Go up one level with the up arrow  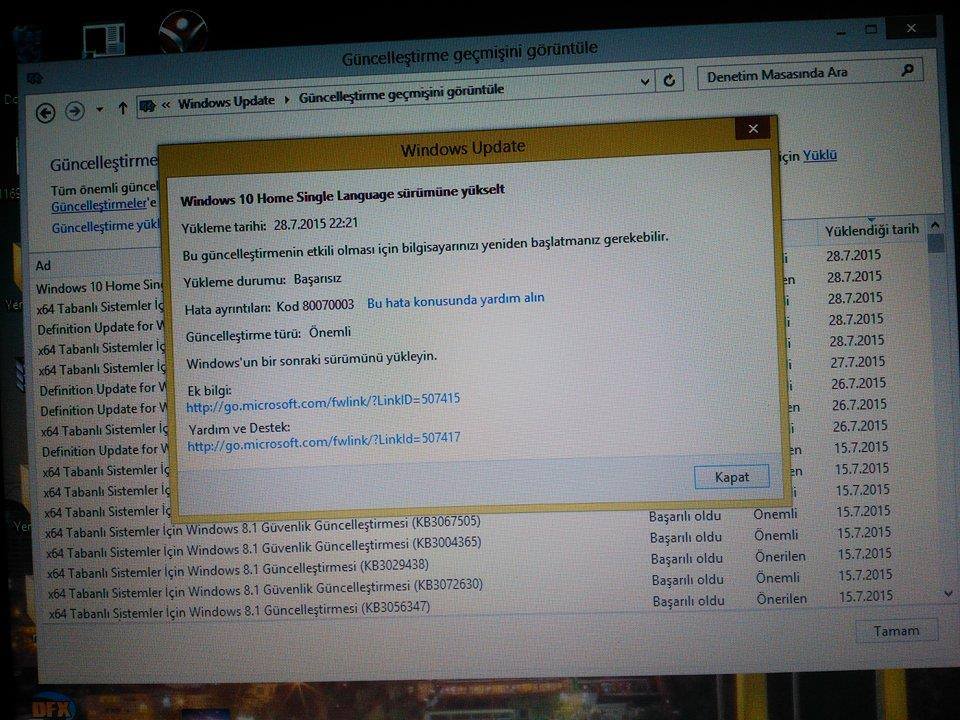[x=122, y=108]
